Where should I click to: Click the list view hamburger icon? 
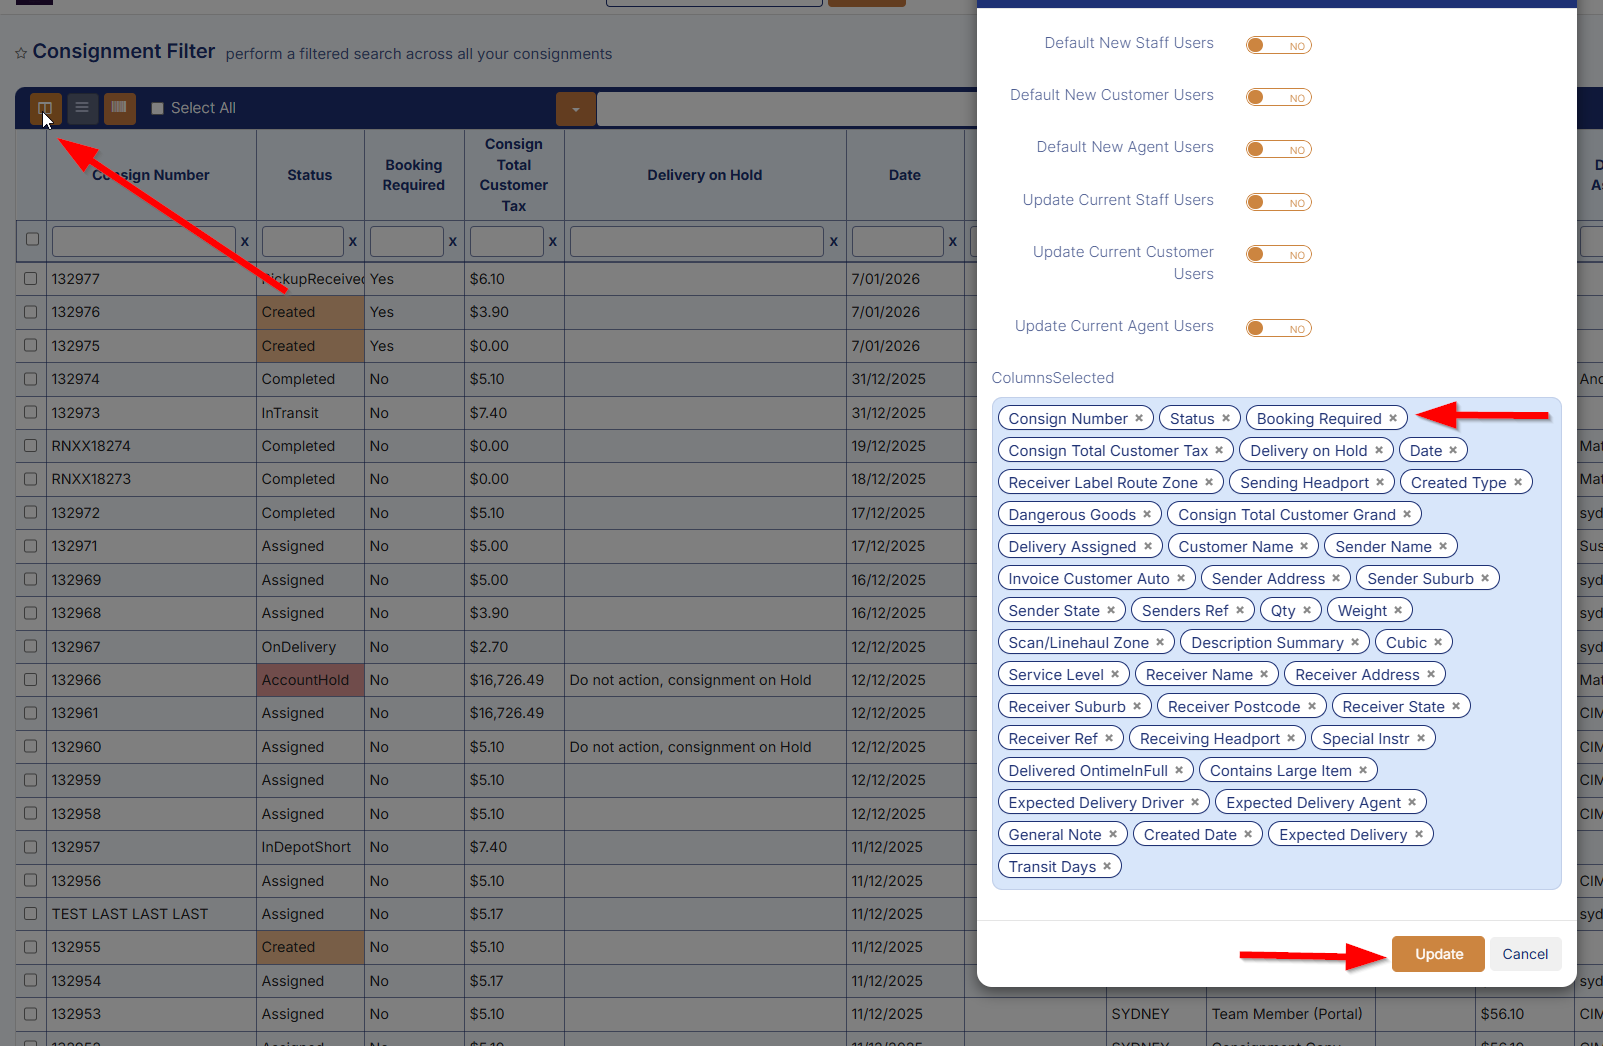pyautogui.click(x=82, y=108)
